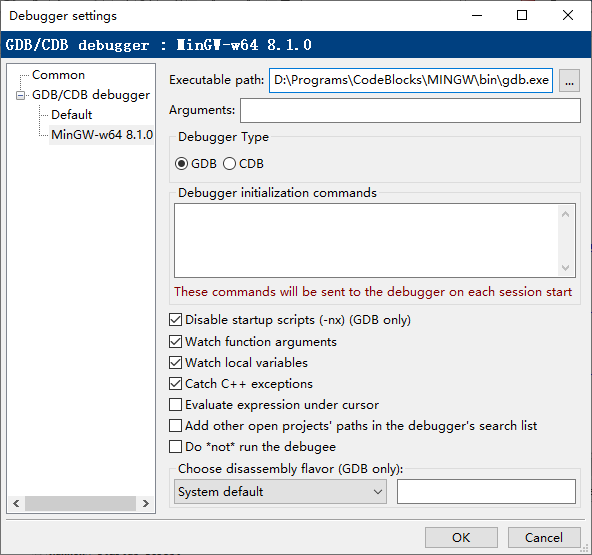Uncheck Disable startup scripts (-nx)

(x=175, y=320)
